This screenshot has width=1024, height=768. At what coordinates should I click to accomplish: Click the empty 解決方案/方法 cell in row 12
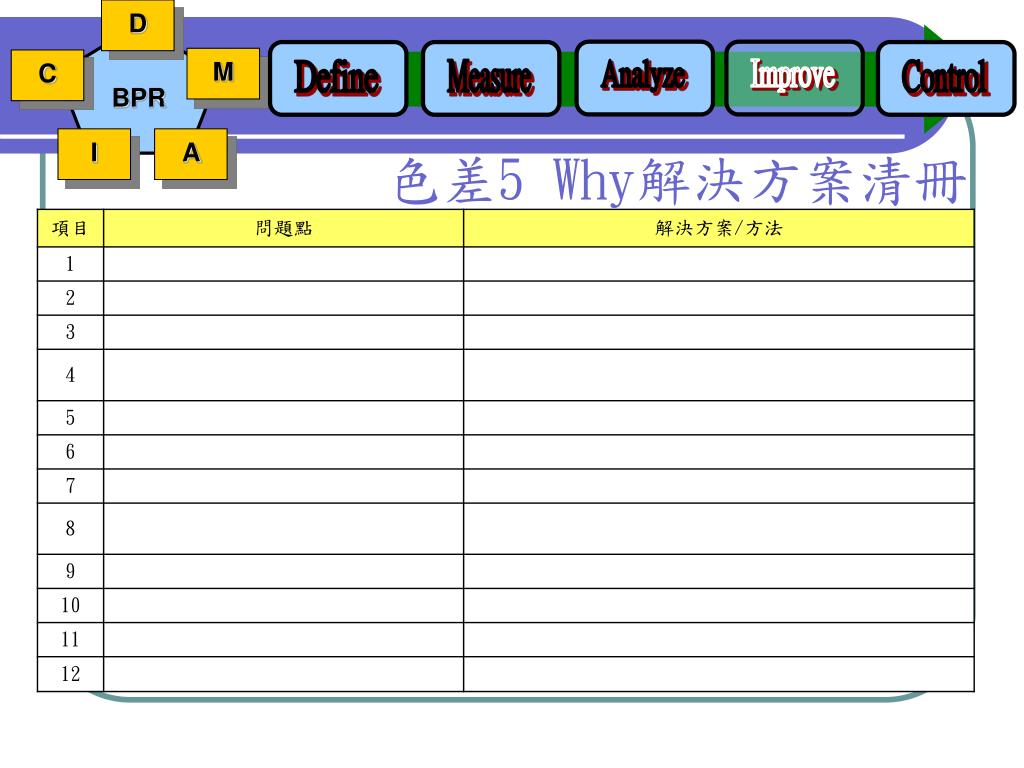tap(718, 674)
